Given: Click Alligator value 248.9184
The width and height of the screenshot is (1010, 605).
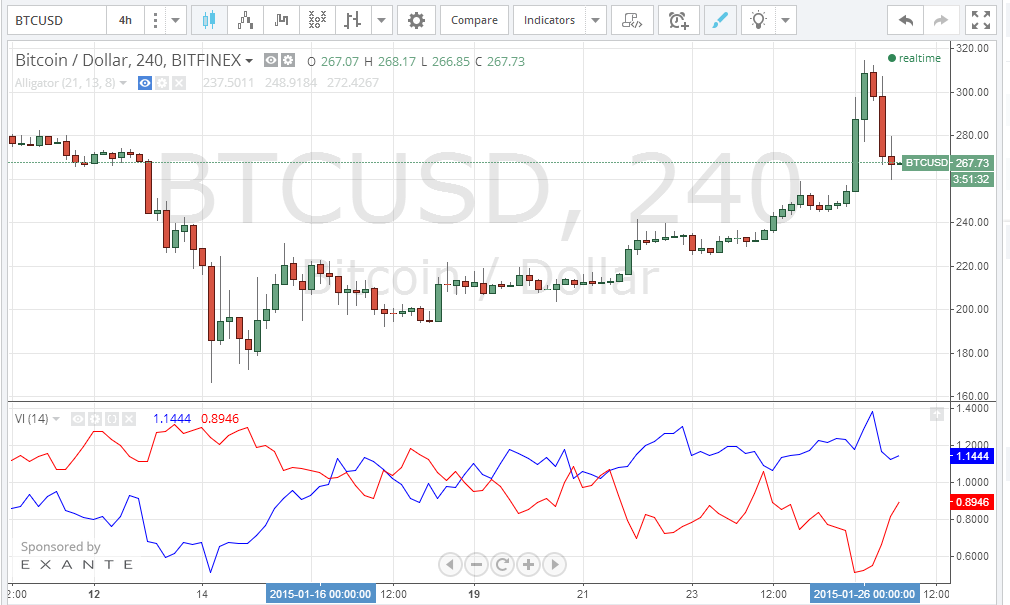Looking at the screenshot, I should coord(291,82).
